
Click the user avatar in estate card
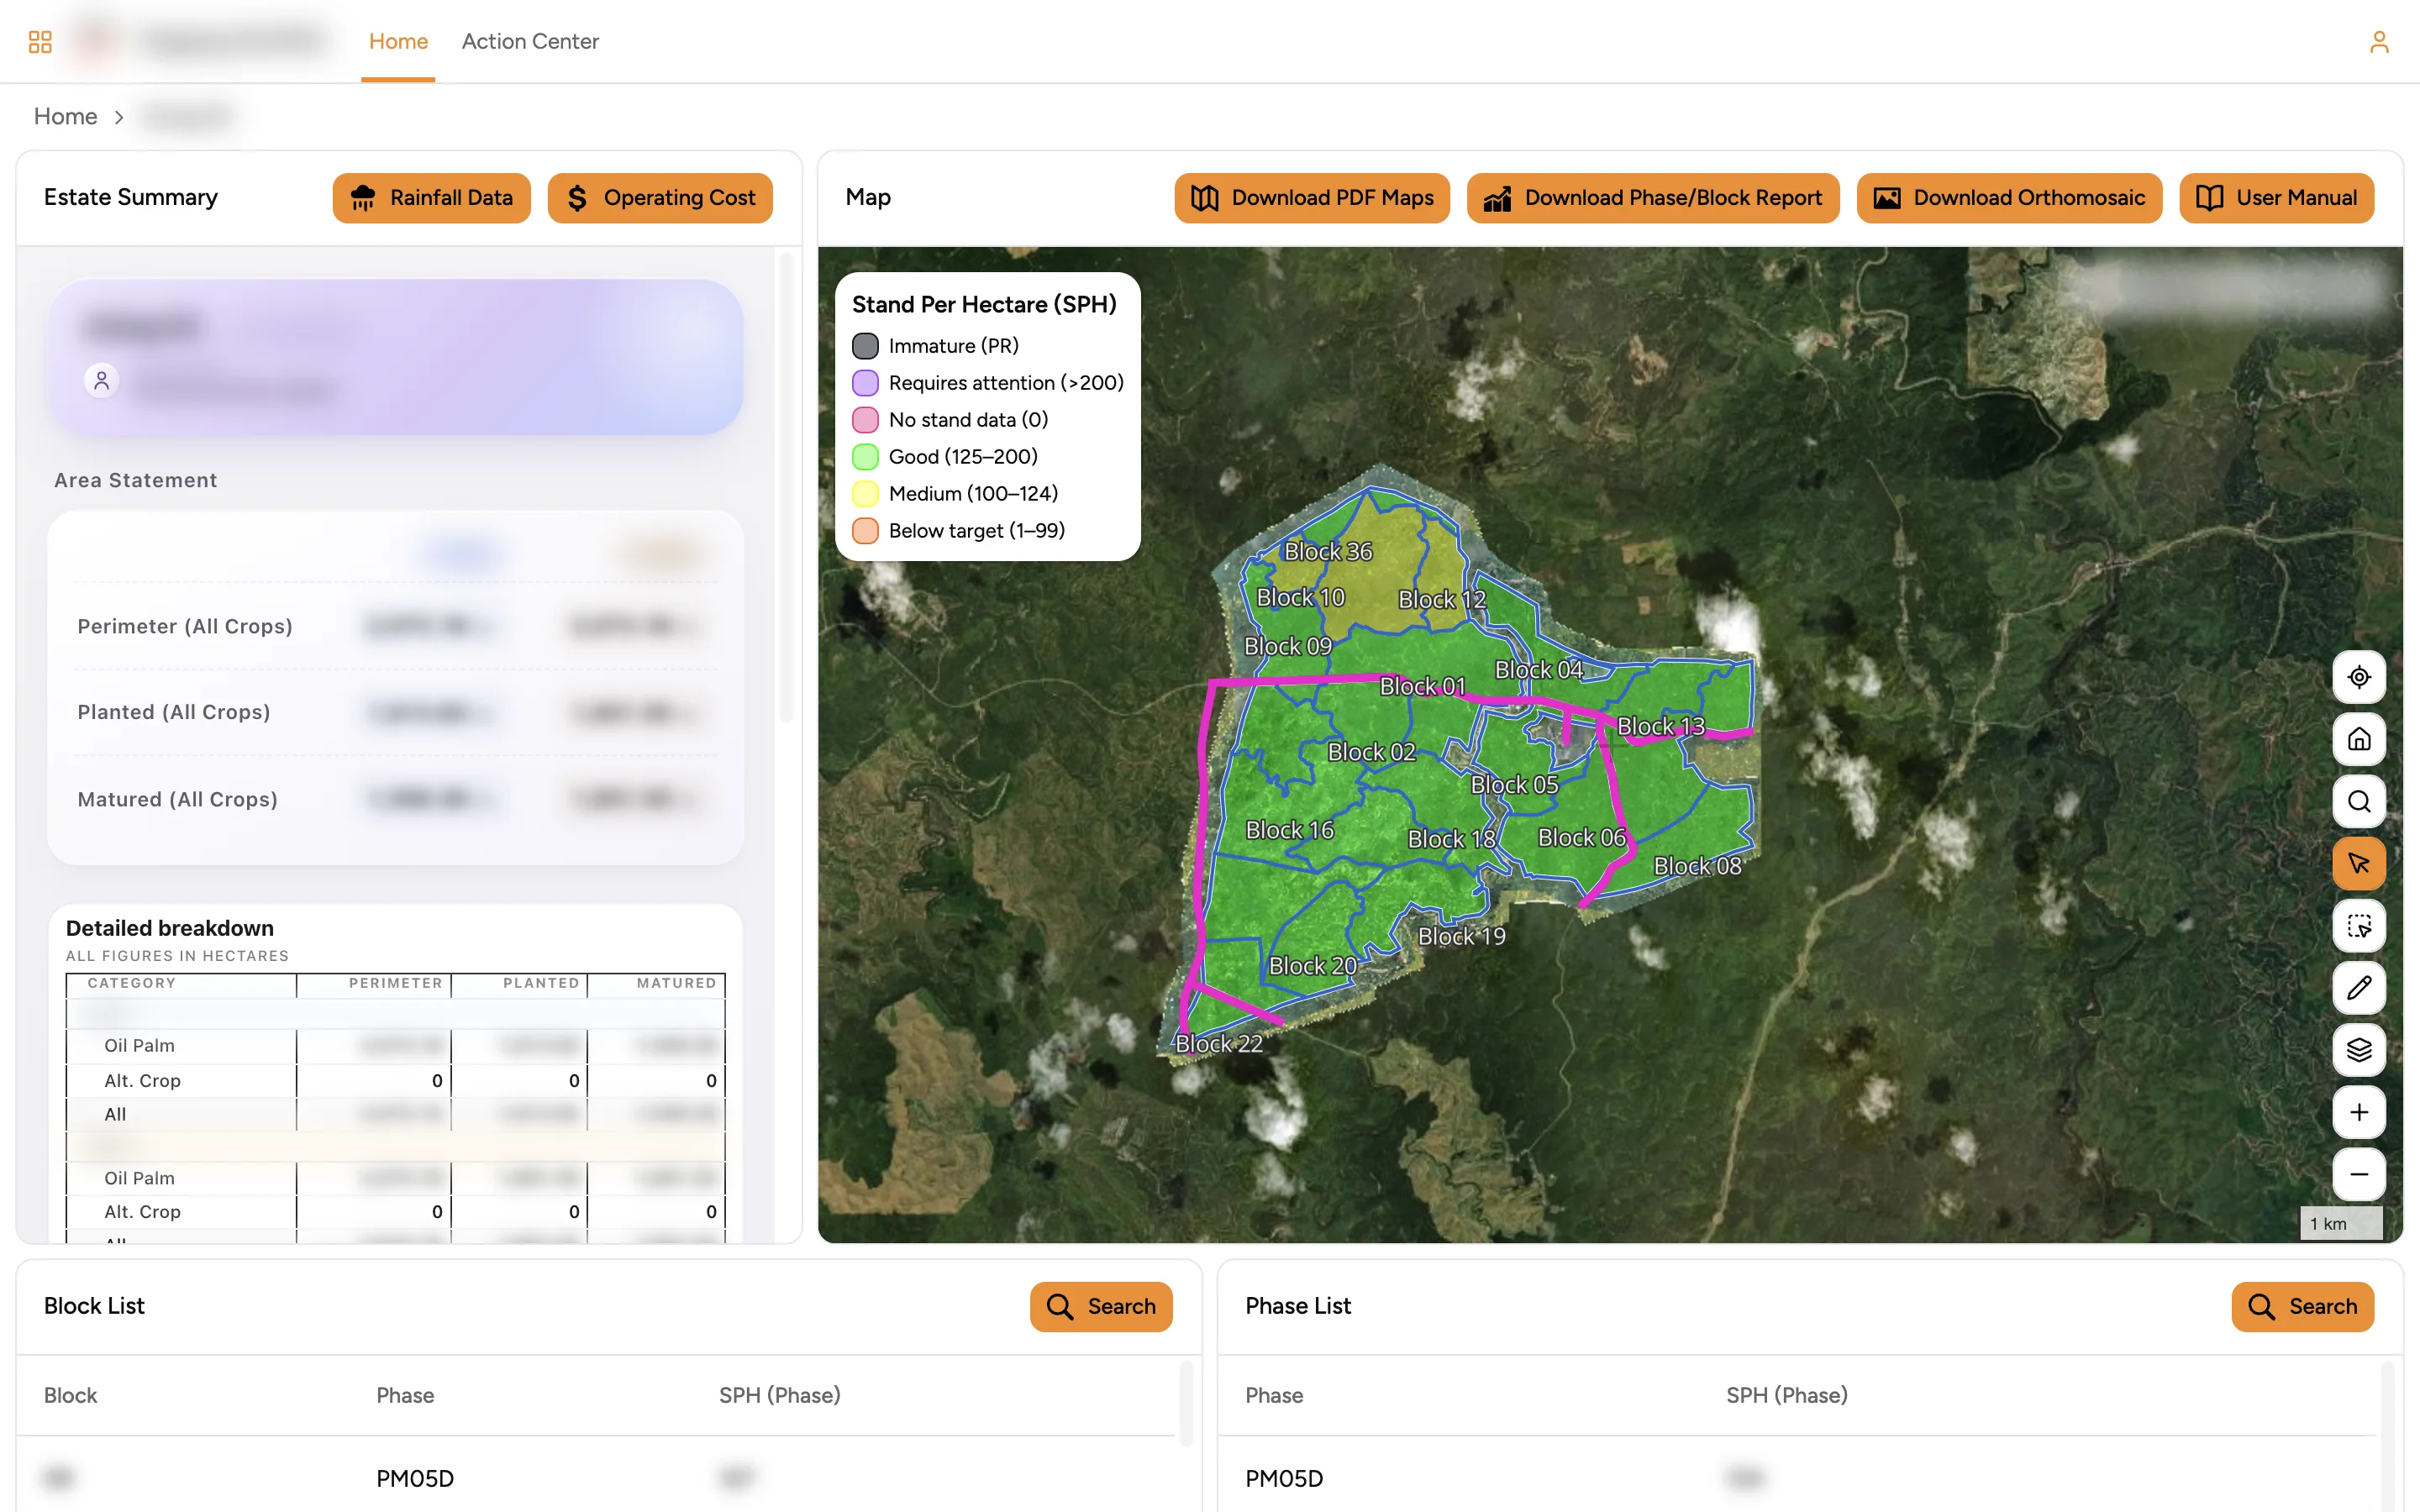click(101, 380)
